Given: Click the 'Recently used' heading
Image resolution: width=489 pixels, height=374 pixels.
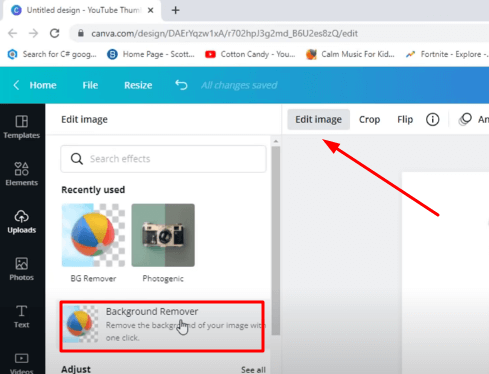Looking at the screenshot, I should [x=93, y=190].
